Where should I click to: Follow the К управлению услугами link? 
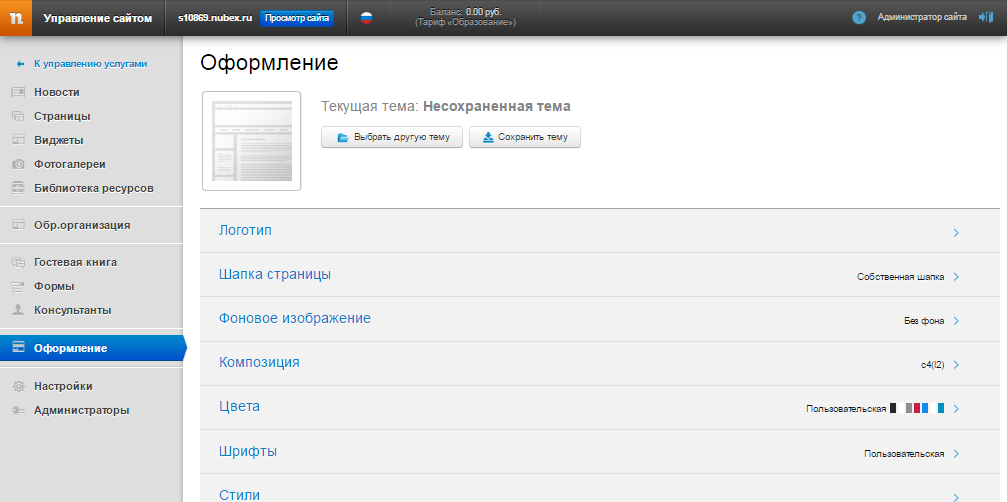coord(91,64)
